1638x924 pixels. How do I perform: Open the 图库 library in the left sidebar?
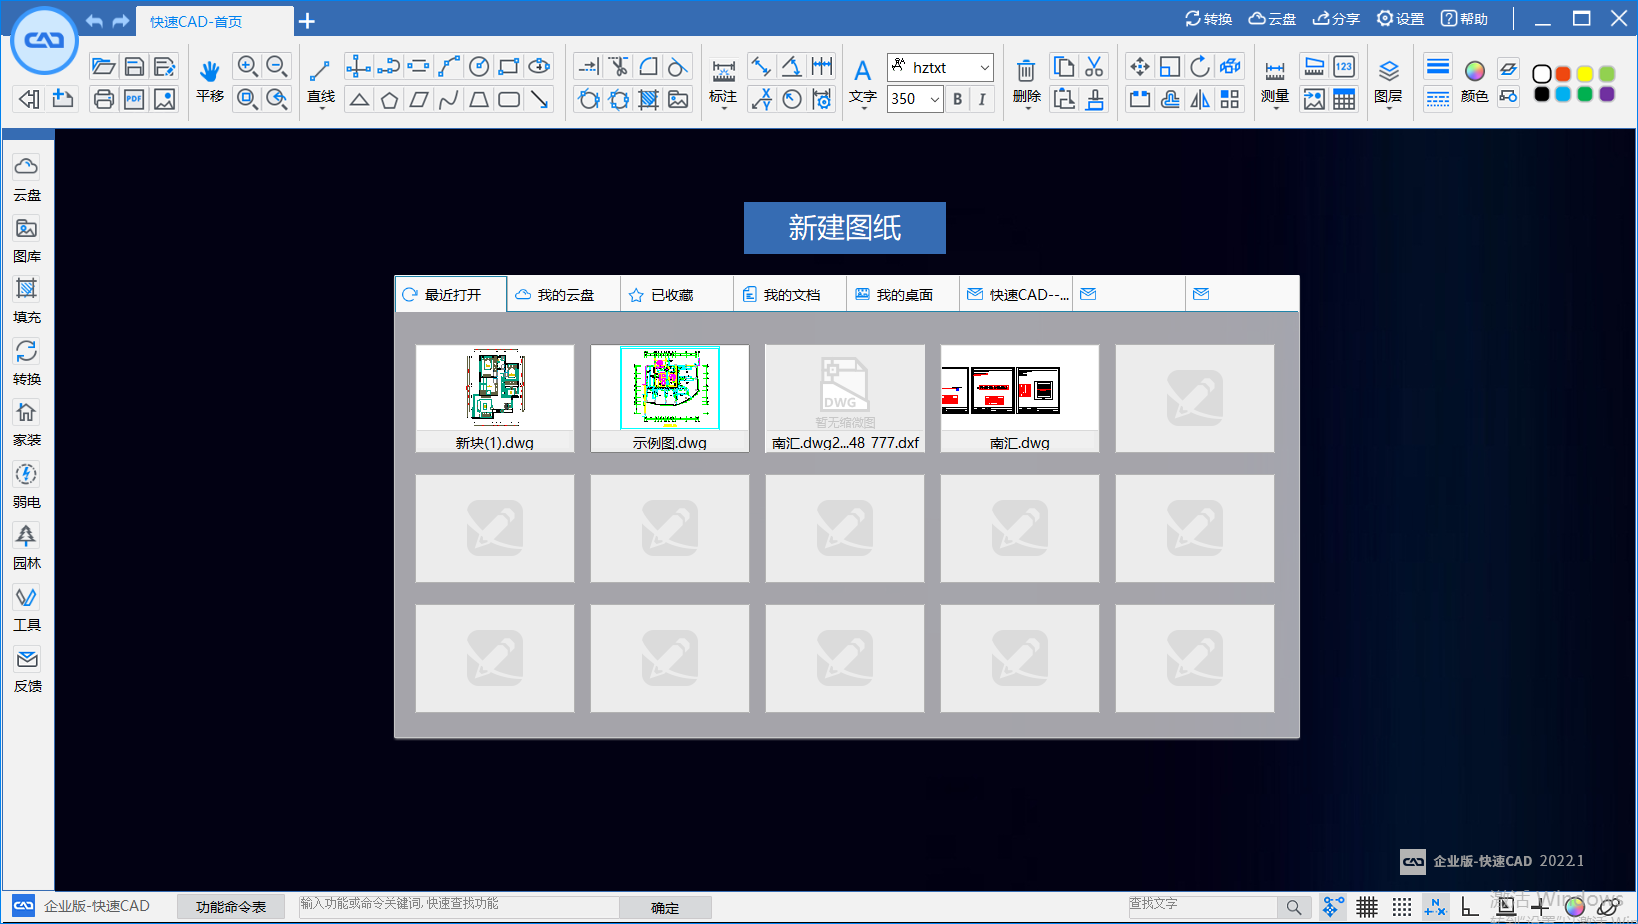pyautogui.click(x=27, y=240)
